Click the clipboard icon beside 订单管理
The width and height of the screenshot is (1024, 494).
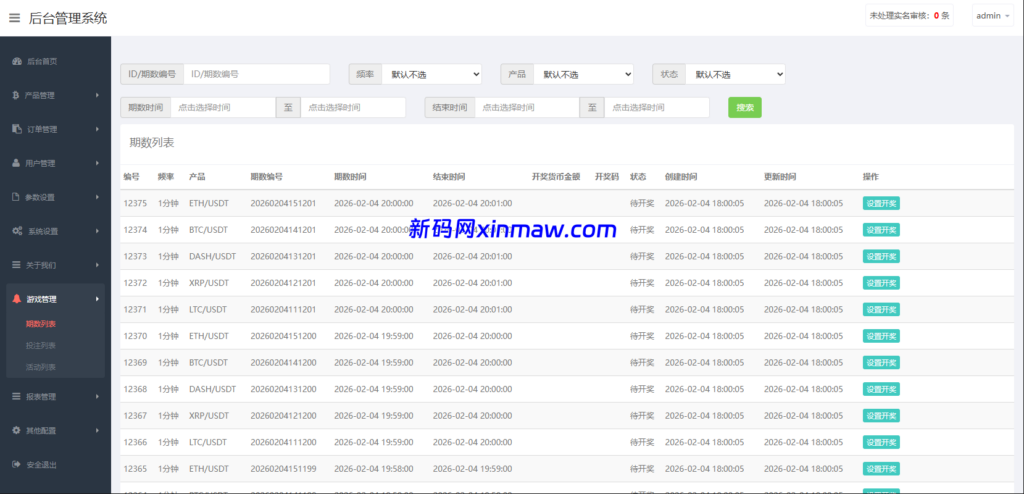pyautogui.click(x=17, y=129)
